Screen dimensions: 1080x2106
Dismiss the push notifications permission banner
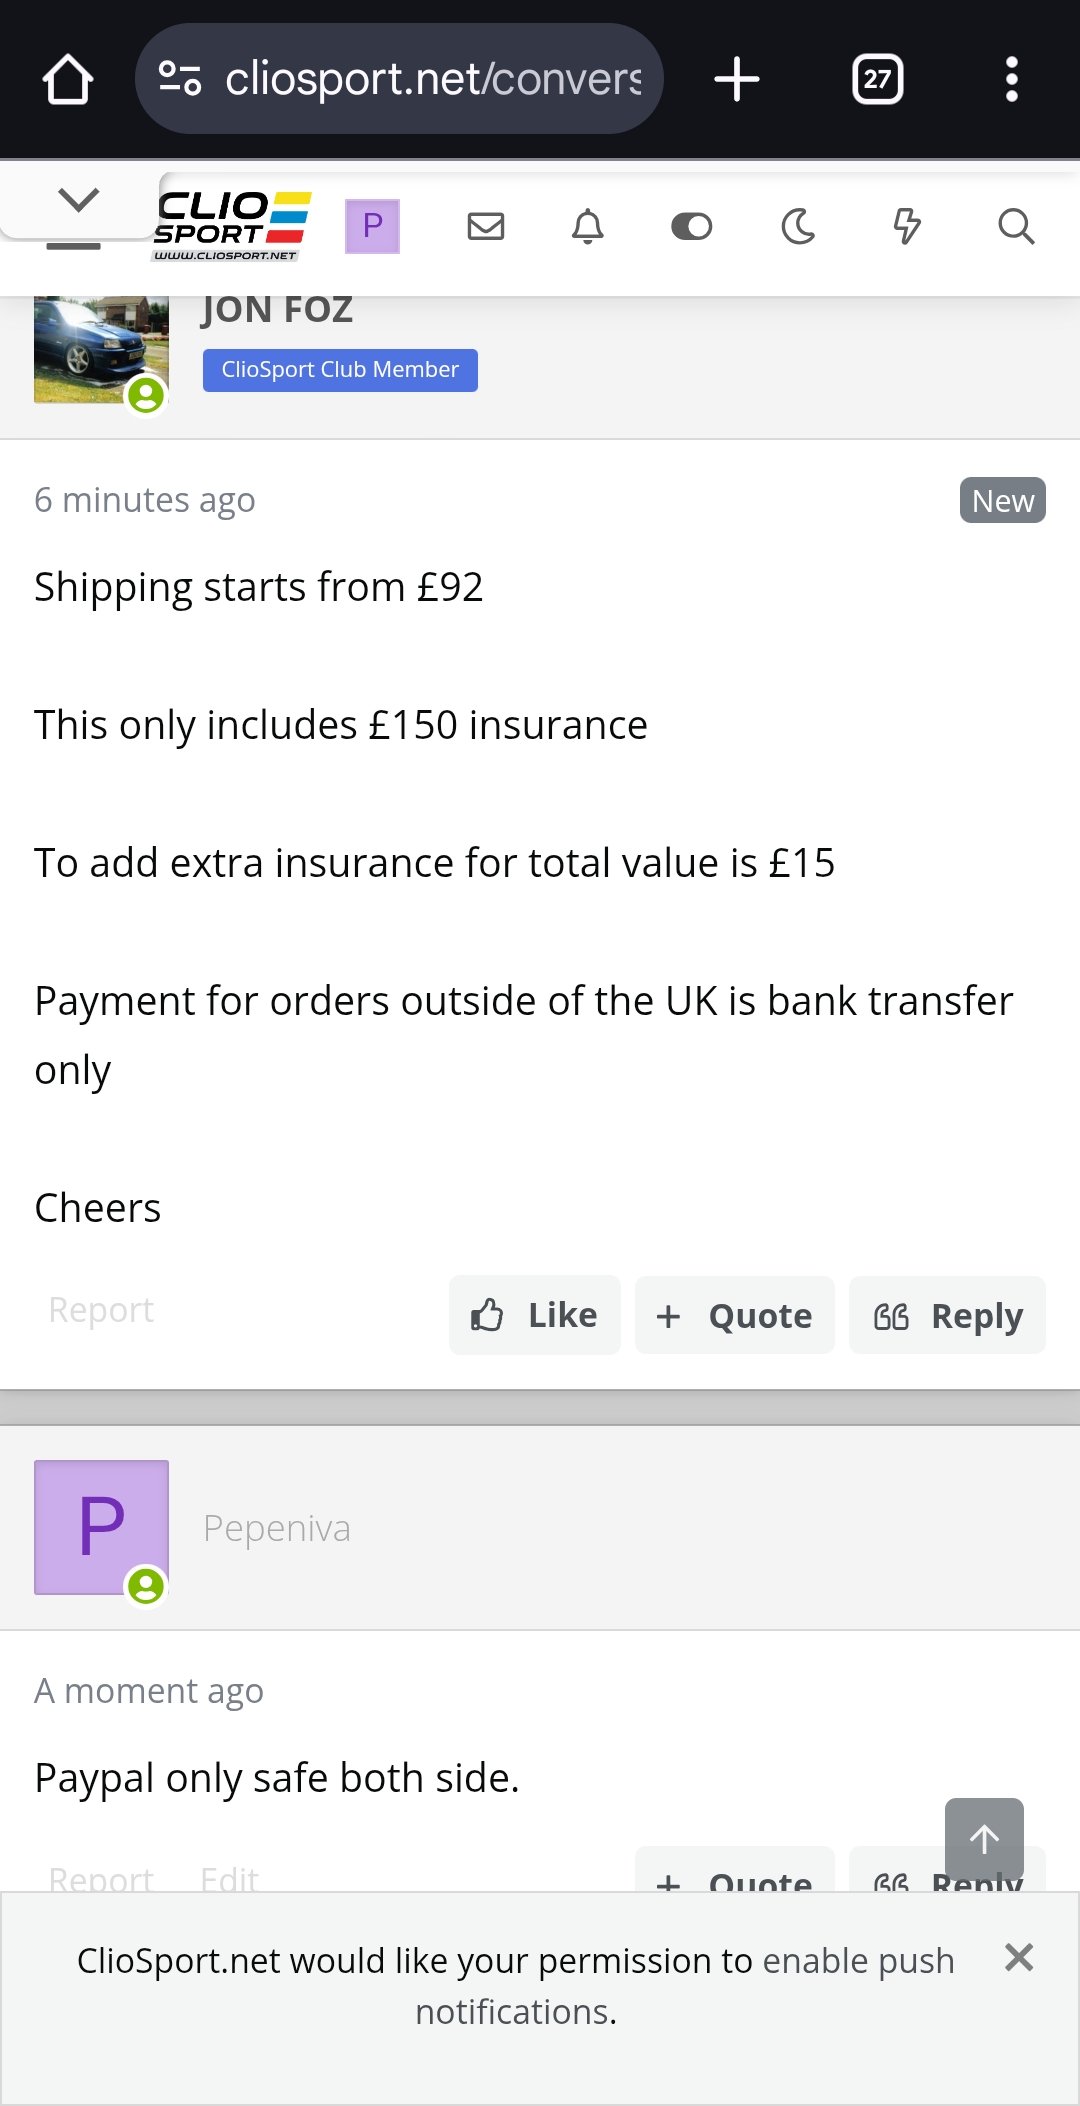[x=1019, y=1957]
